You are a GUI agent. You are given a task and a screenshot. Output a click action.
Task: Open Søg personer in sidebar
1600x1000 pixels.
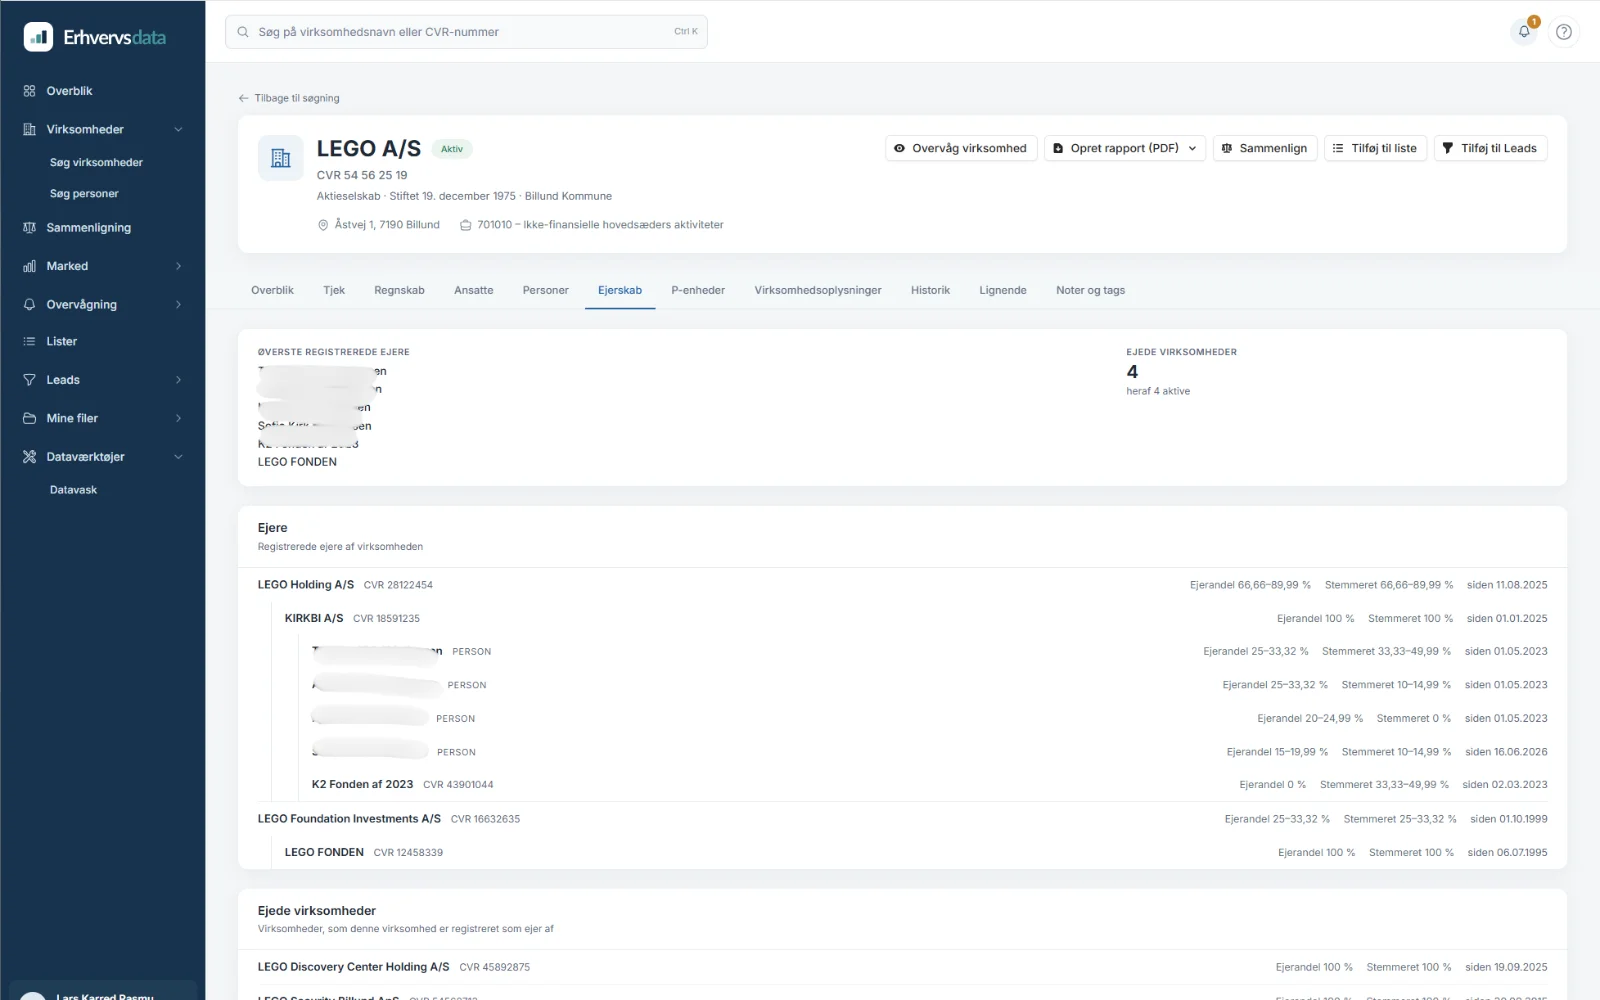(x=84, y=194)
